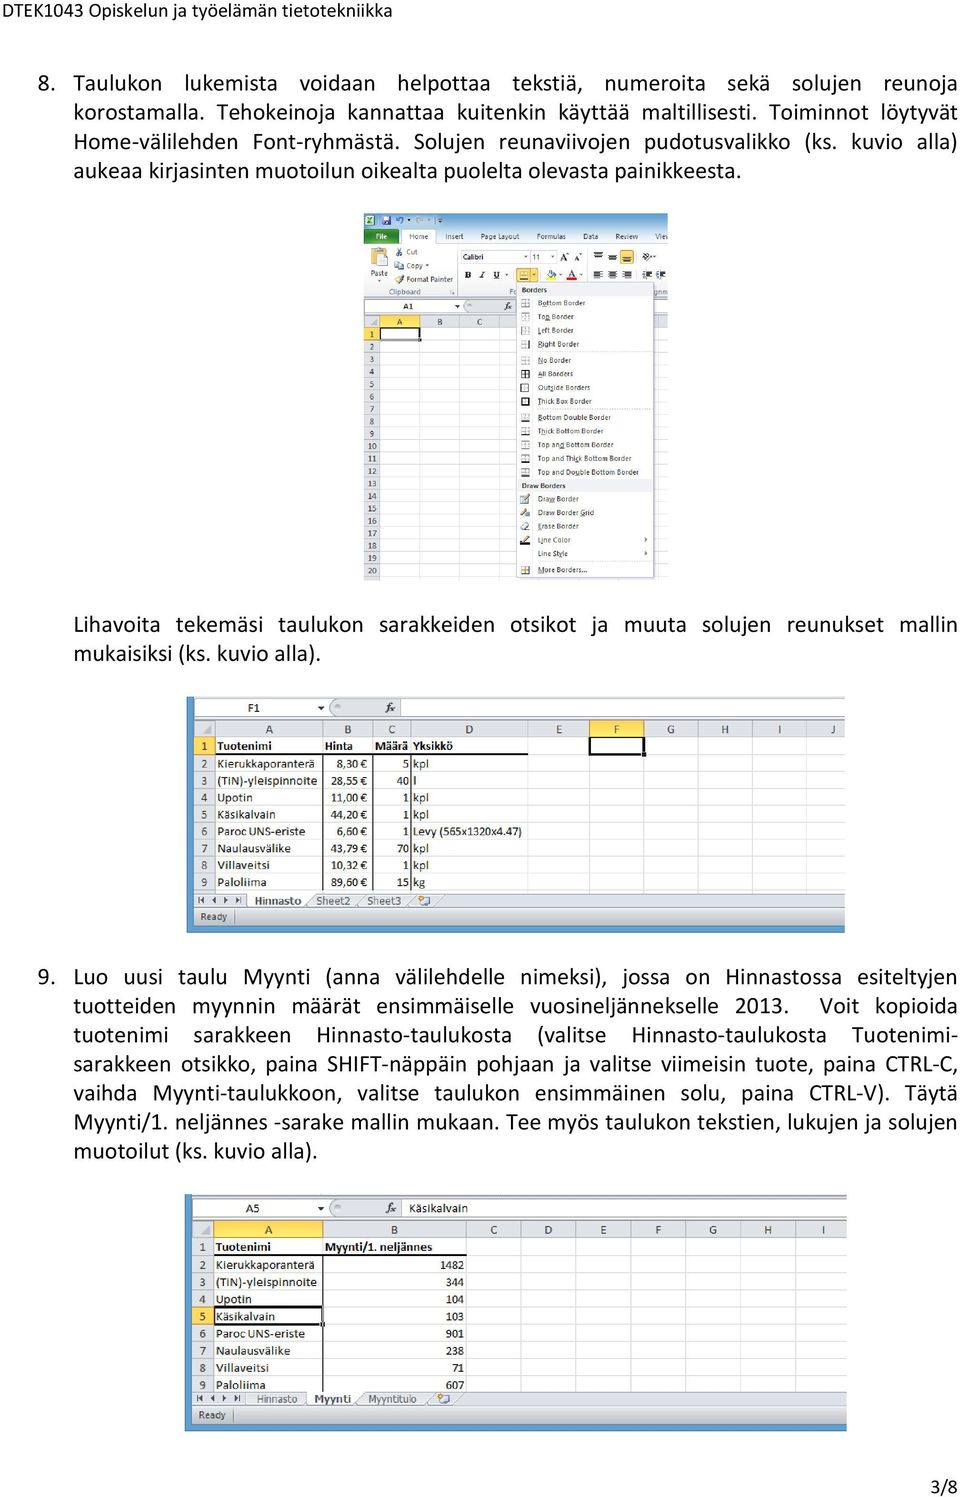The width and height of the screenshot is (960, 1497).
Task: Click the Sheet3 sheet tab
Action: pyautogui.click(x=384, y=901)
